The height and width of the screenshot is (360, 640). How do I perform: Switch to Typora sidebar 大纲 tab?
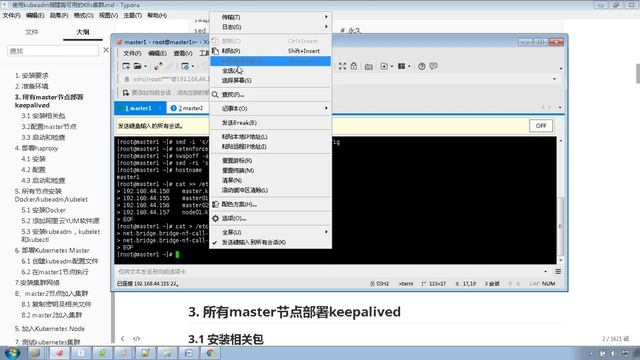83,32
